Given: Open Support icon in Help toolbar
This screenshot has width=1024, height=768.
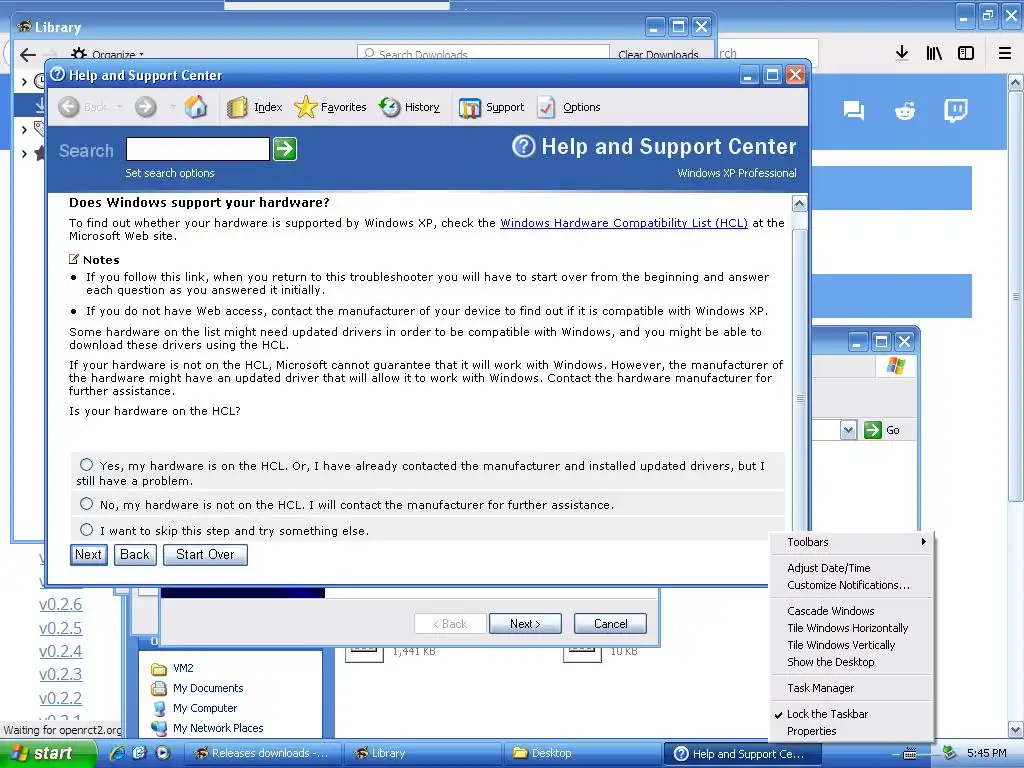Looking at the screenshot, I should 470,108.
